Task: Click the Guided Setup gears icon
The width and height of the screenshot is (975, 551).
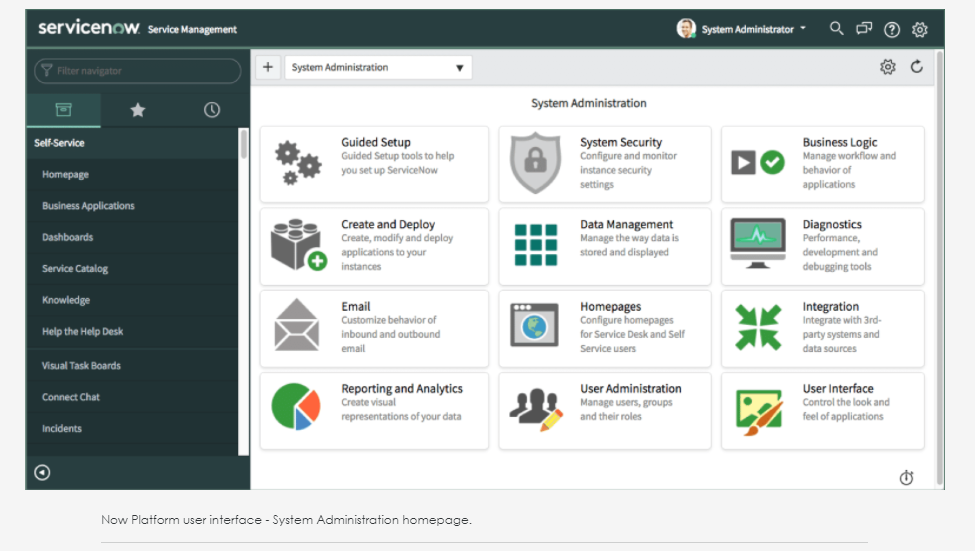Action: pos(298,163)
